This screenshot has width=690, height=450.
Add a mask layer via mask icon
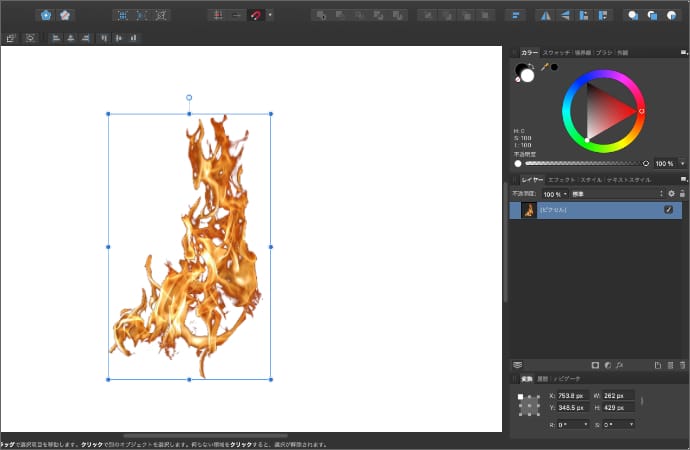pyautogui.click(x=594, y=365)
